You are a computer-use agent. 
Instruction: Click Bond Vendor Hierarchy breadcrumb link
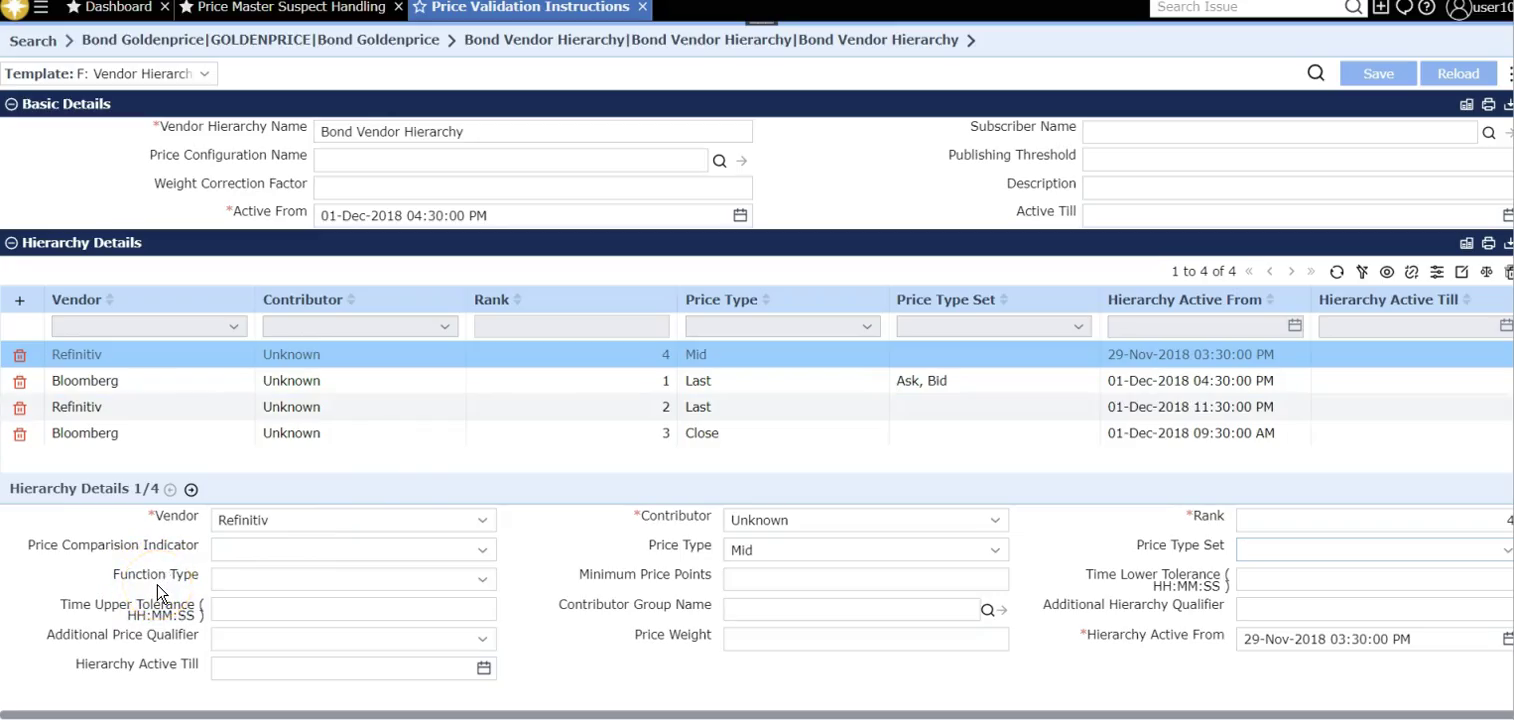click(x=711, y=40)
